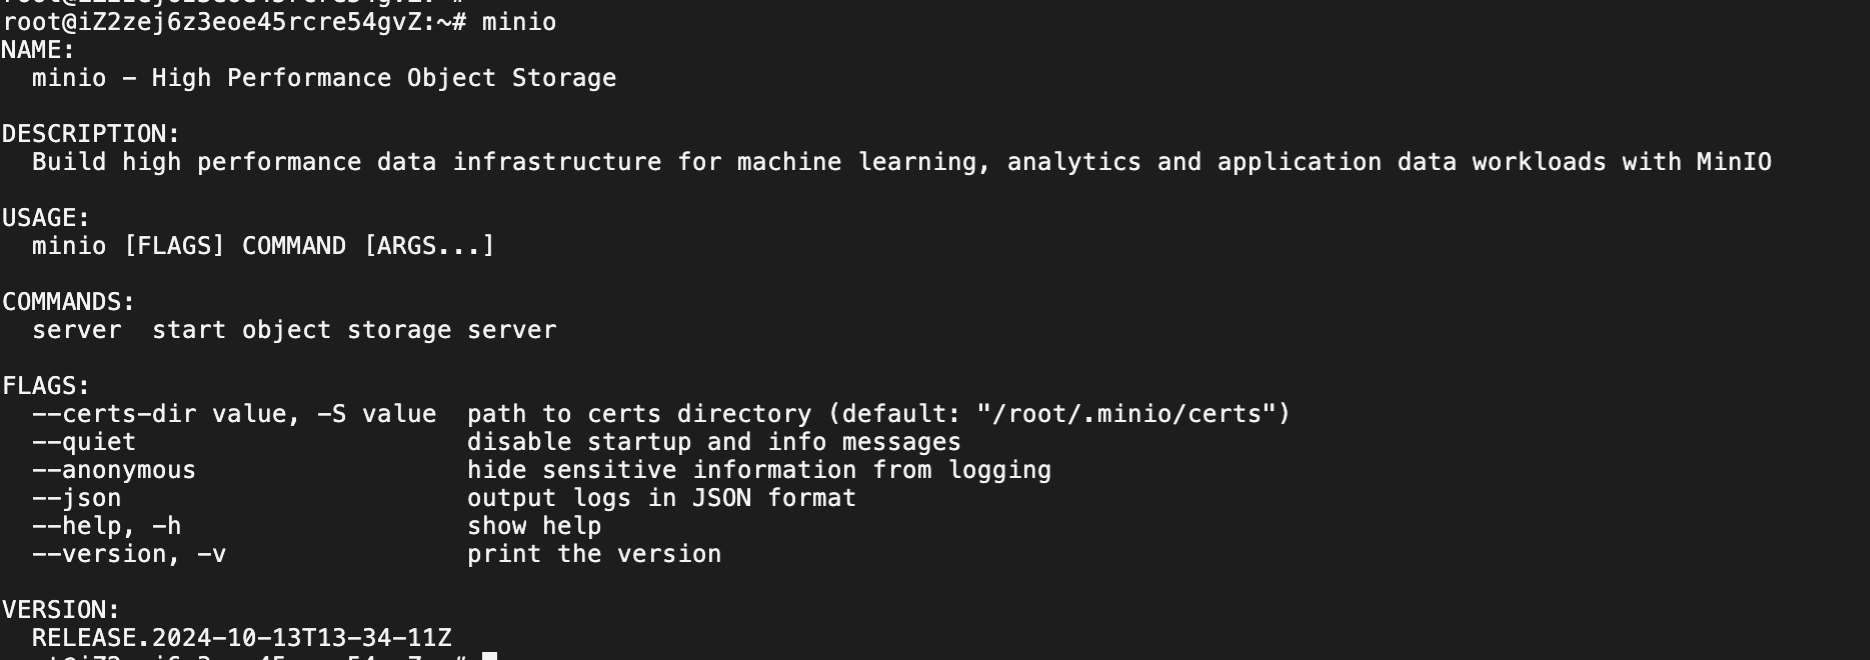The image size is (1870, 660).
Task: Click the typed minio command text
Action: click(x=518, y=22)
